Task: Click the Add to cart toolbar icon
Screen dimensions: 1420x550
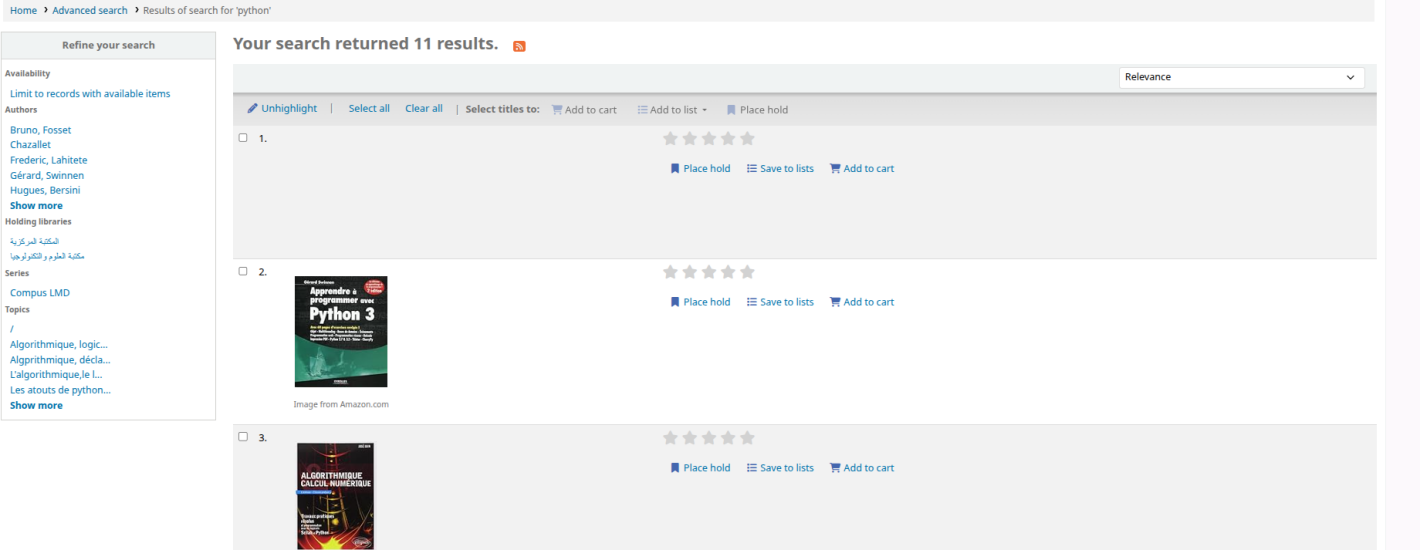Action: click(557, 110)
